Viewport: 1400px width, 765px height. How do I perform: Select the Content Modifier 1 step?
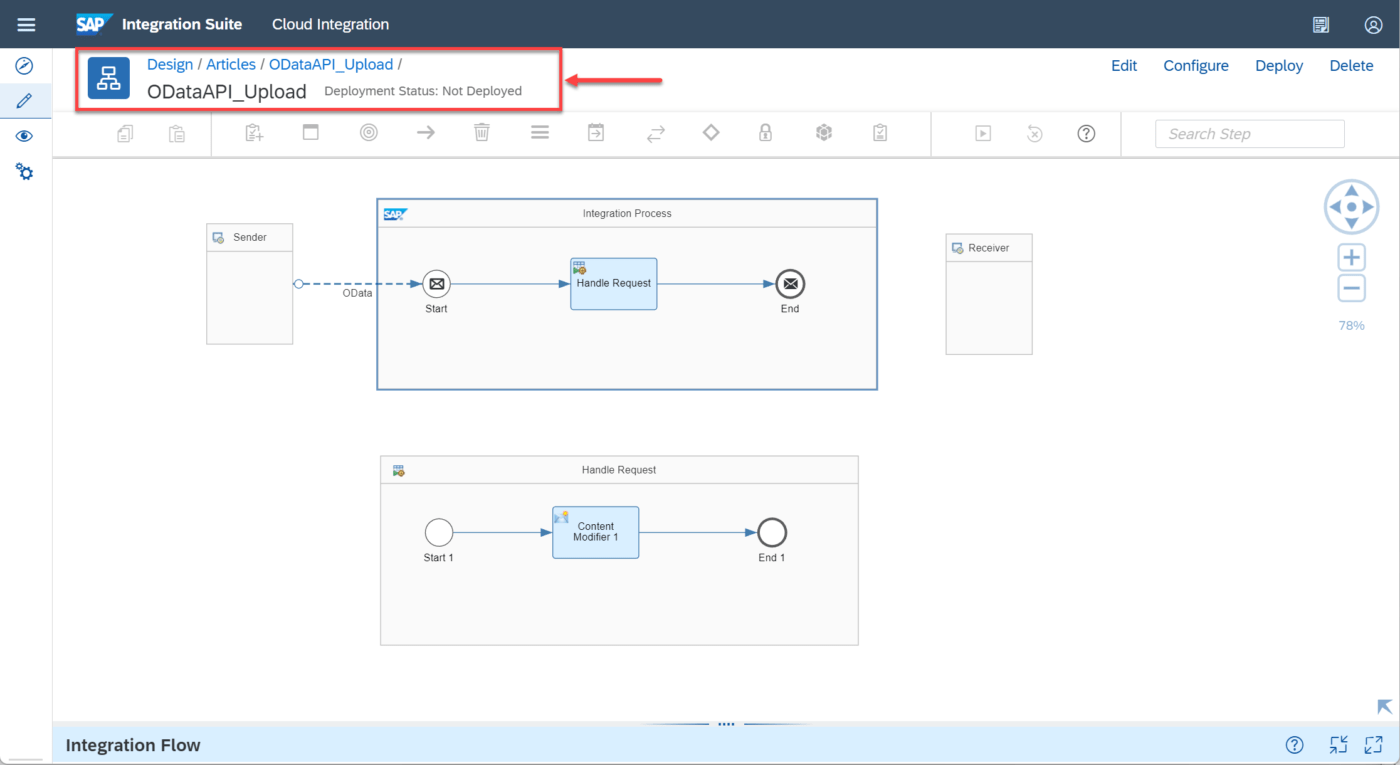596,532
